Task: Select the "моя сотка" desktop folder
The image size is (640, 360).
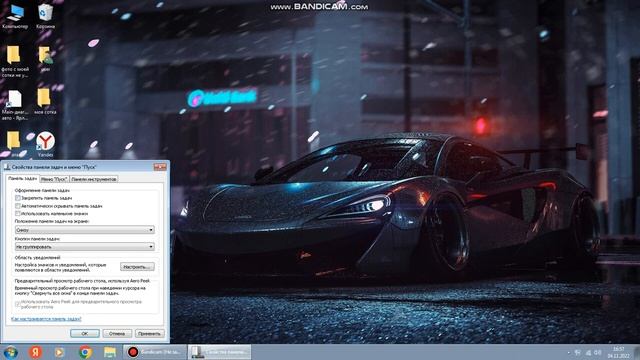Action: coord(45,102)
